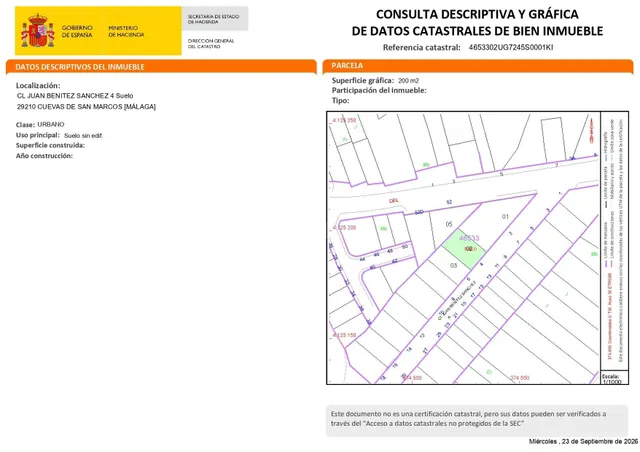Click the 'URBANO' value
This screenshot has height=452, width=640.
[x=51, y=125]
